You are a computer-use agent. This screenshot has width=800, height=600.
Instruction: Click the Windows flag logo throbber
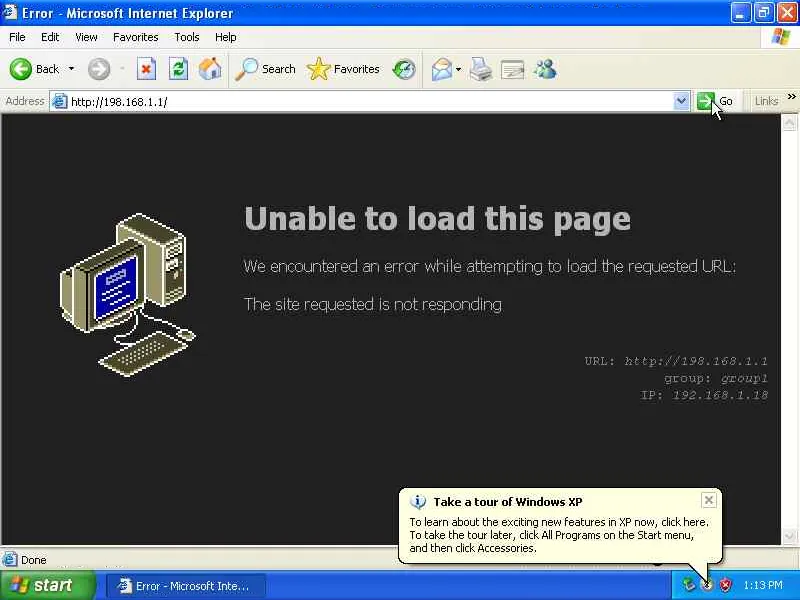(x=781, y=37)
